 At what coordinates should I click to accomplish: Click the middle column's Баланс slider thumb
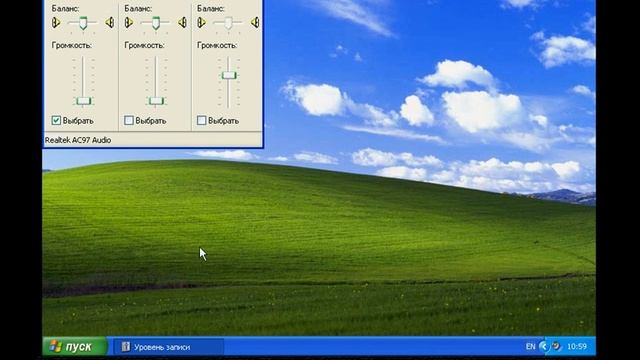[x=156, y=23]
